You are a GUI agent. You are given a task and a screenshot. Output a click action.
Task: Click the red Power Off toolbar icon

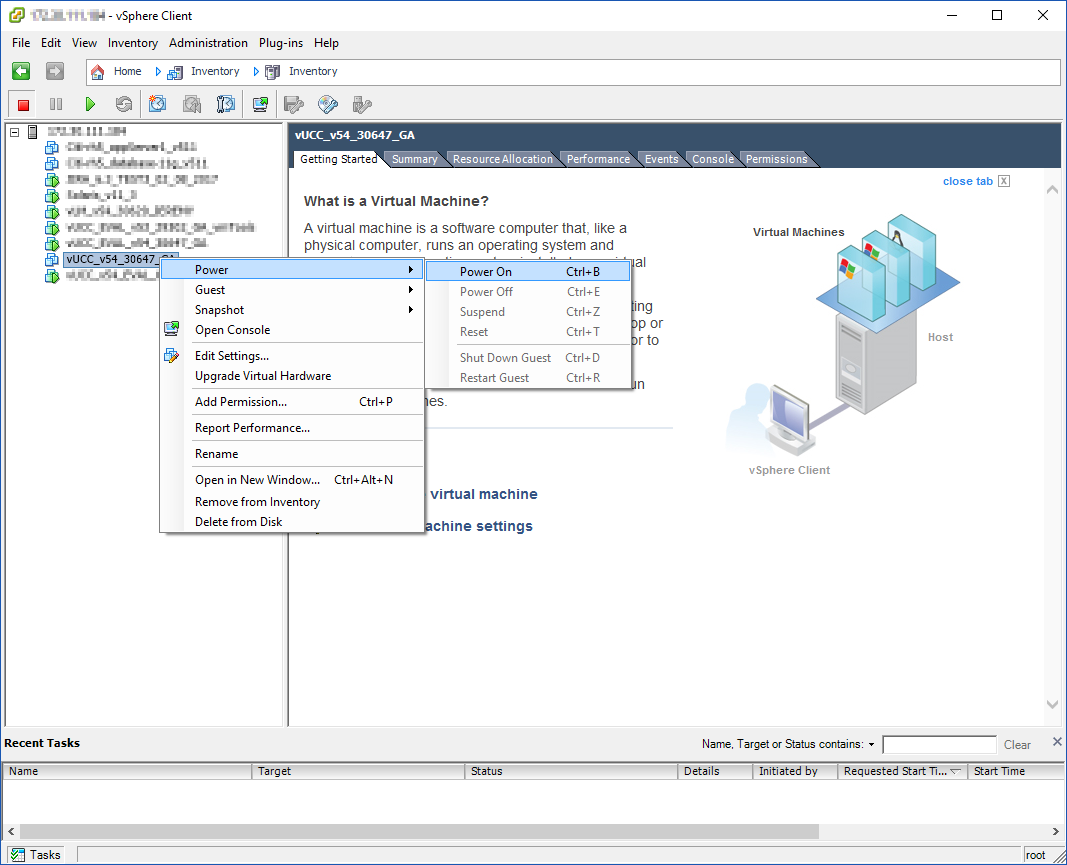point(24,104)
